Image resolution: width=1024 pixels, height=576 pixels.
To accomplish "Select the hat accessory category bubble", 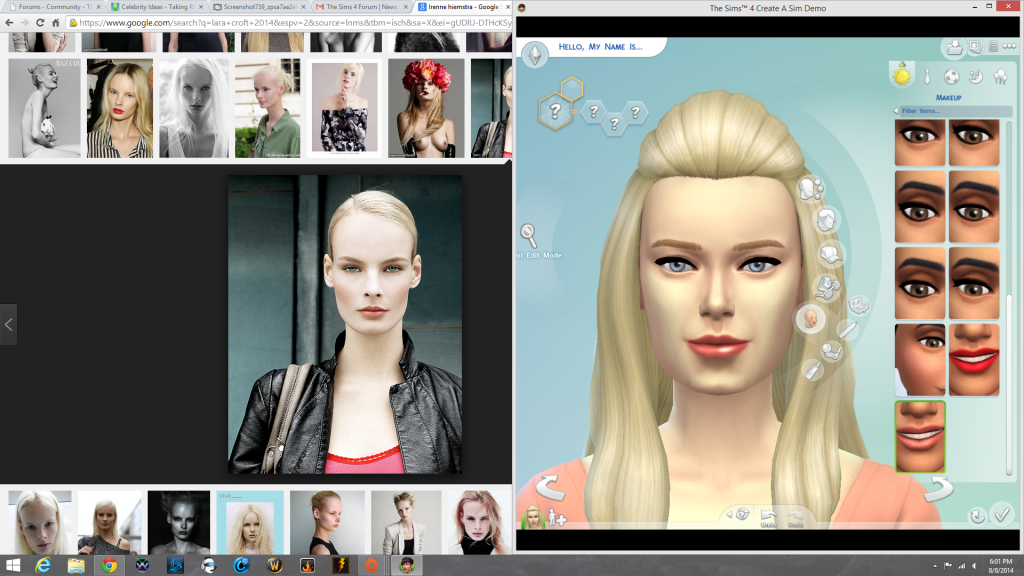I will click(832, 255).
